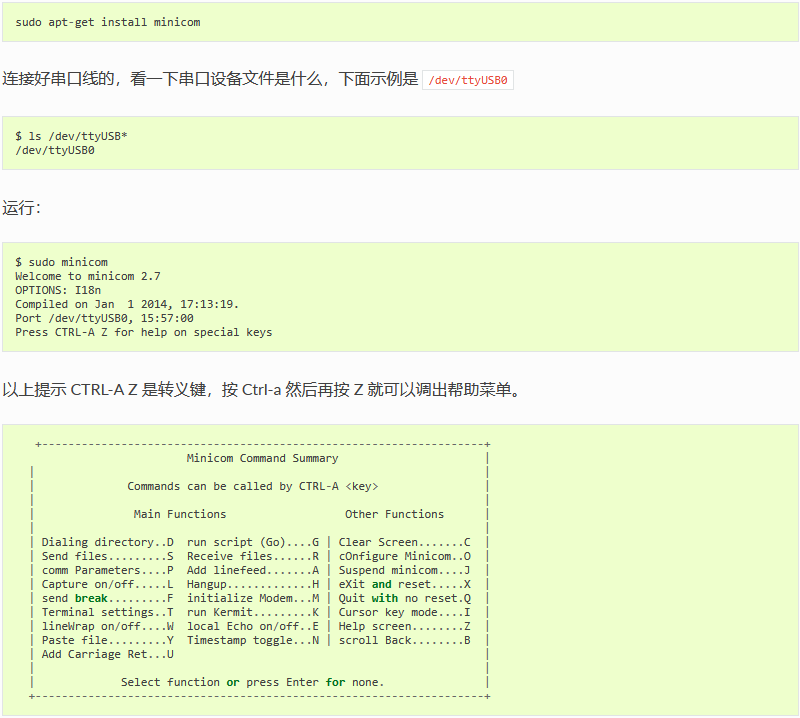The width and height of the screenshot is (800, 718).
Task: Click the '/dev/ttyUSB0' output line under the ls command
Action: pyautogui.click(x=55, y=151)
